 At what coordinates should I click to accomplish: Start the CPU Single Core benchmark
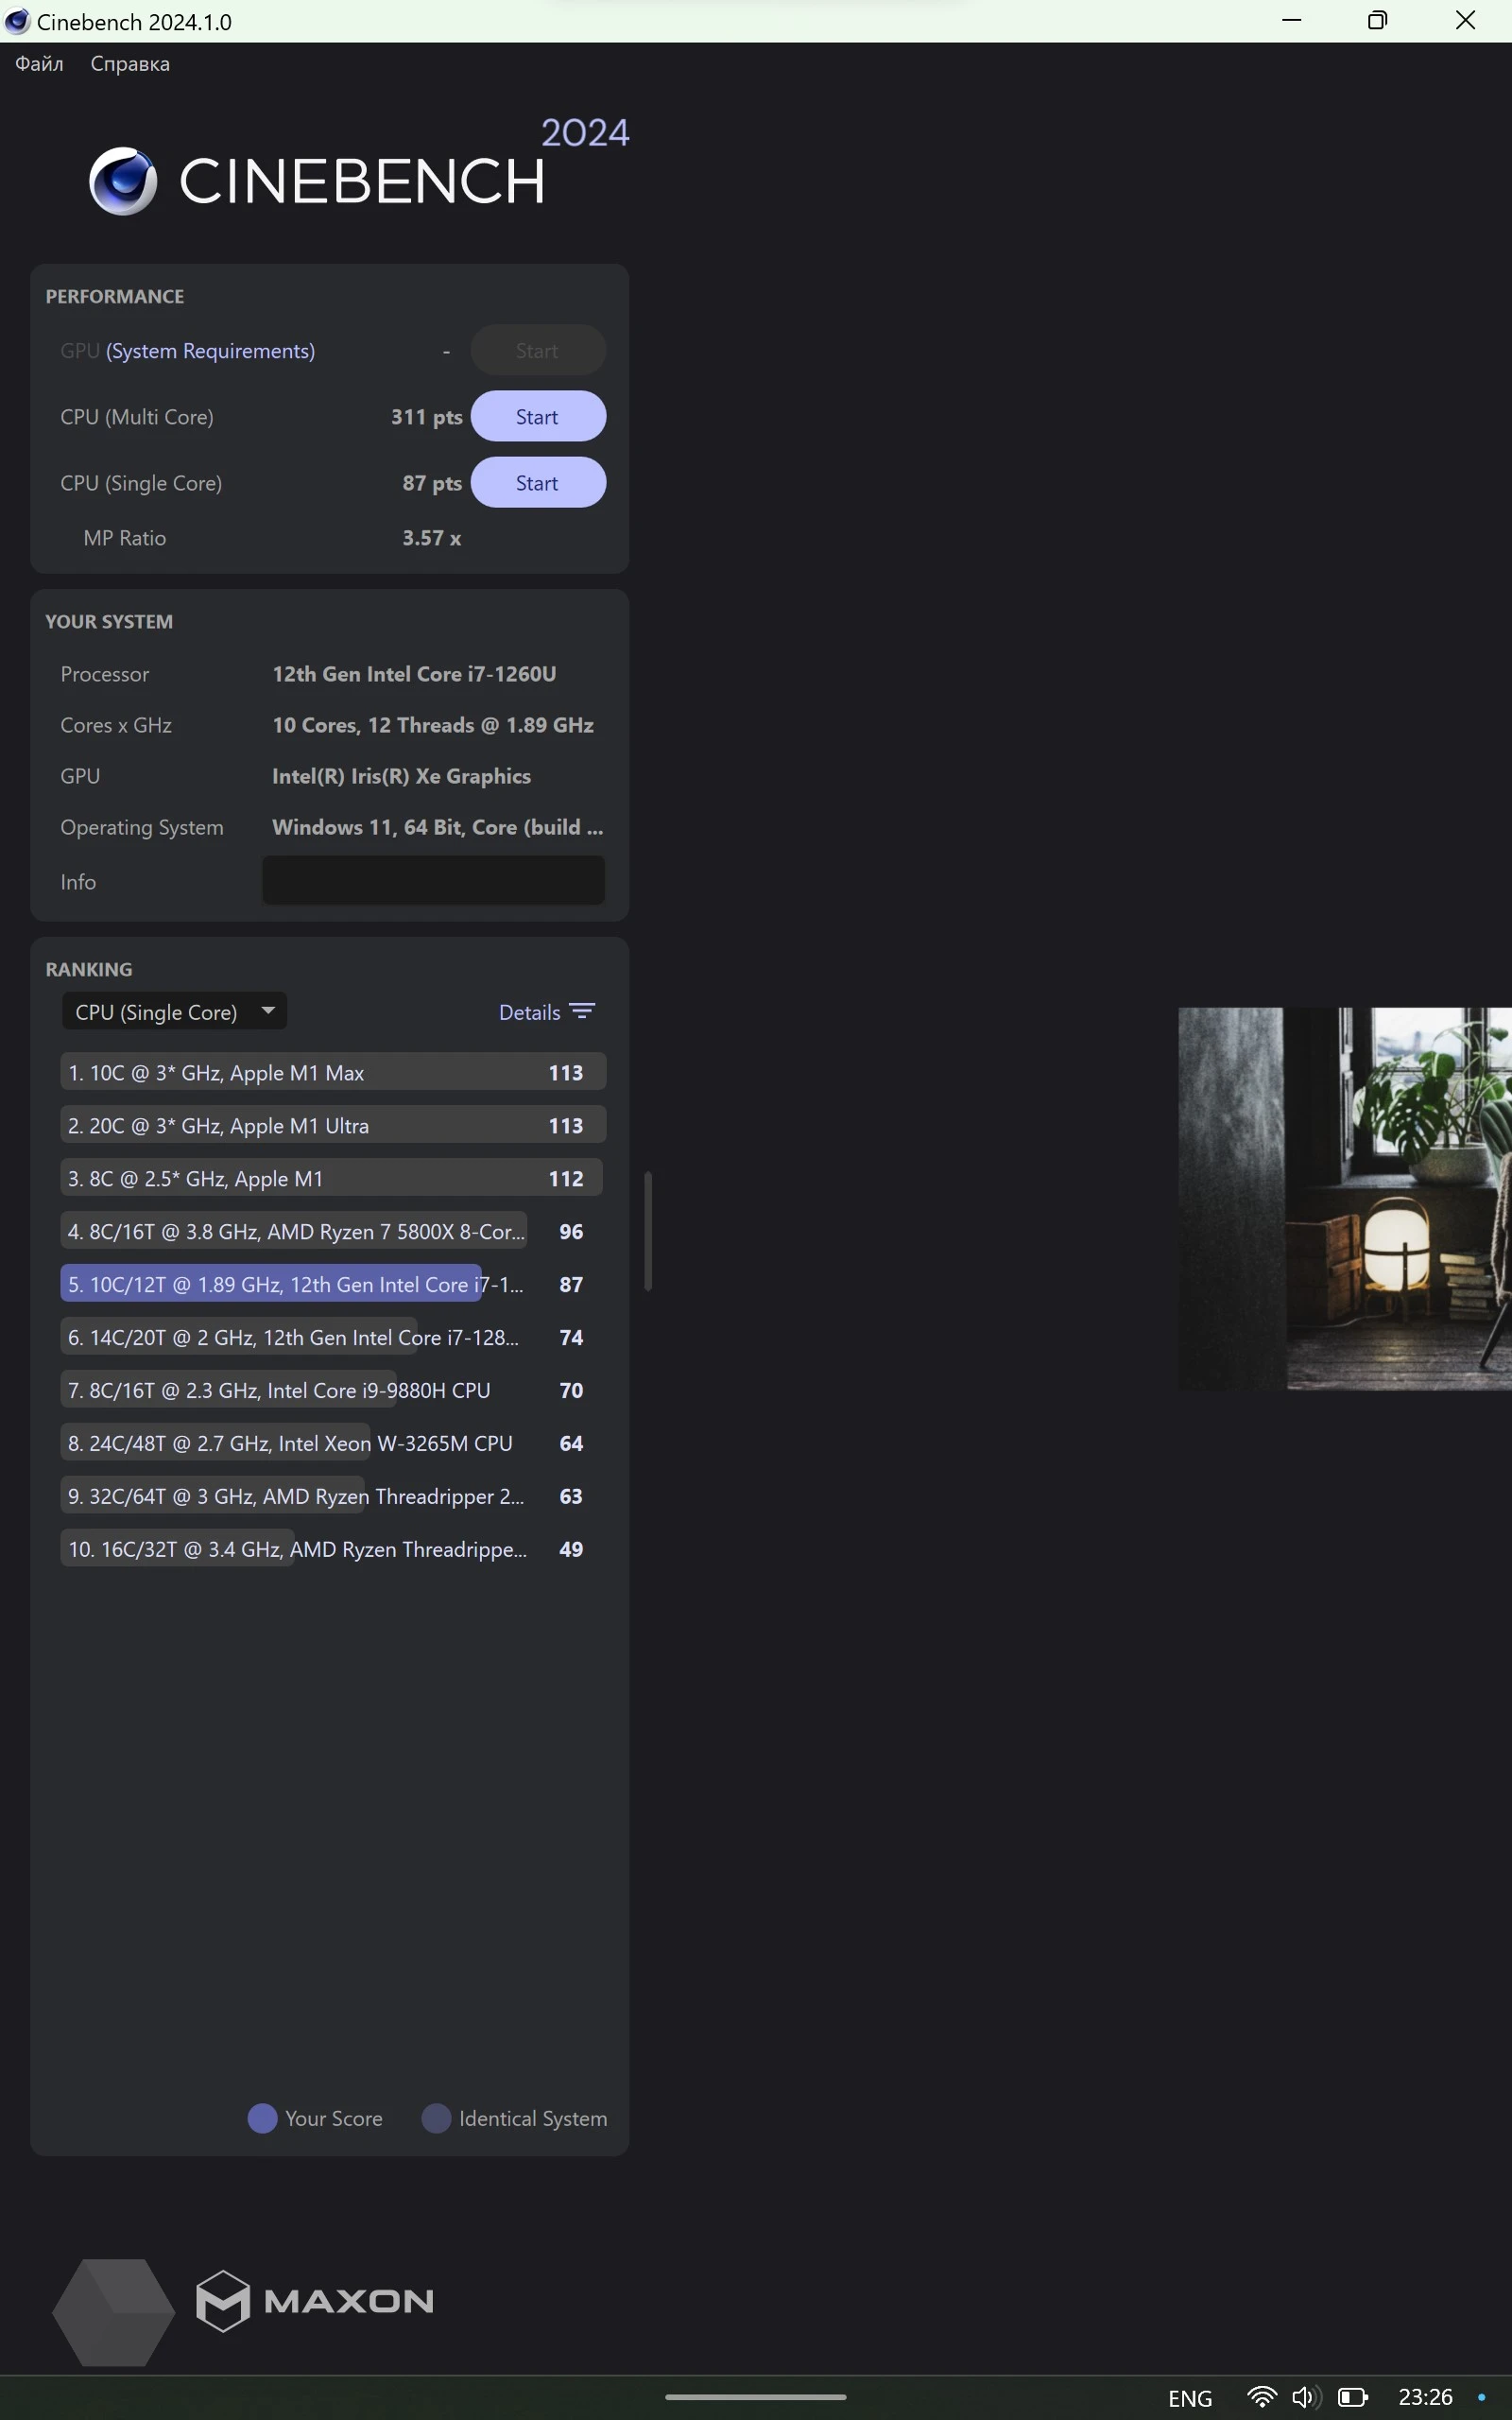pos(537,482)
